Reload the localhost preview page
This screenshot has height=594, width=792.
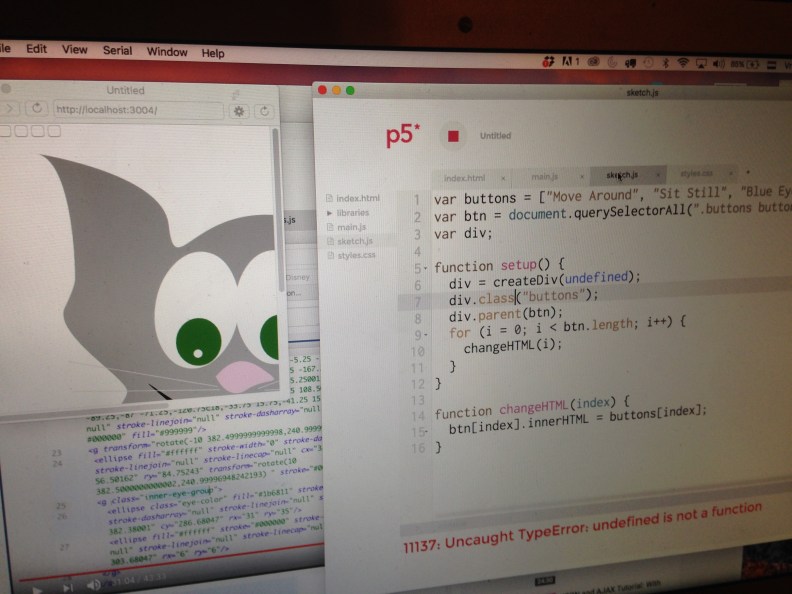37,108
